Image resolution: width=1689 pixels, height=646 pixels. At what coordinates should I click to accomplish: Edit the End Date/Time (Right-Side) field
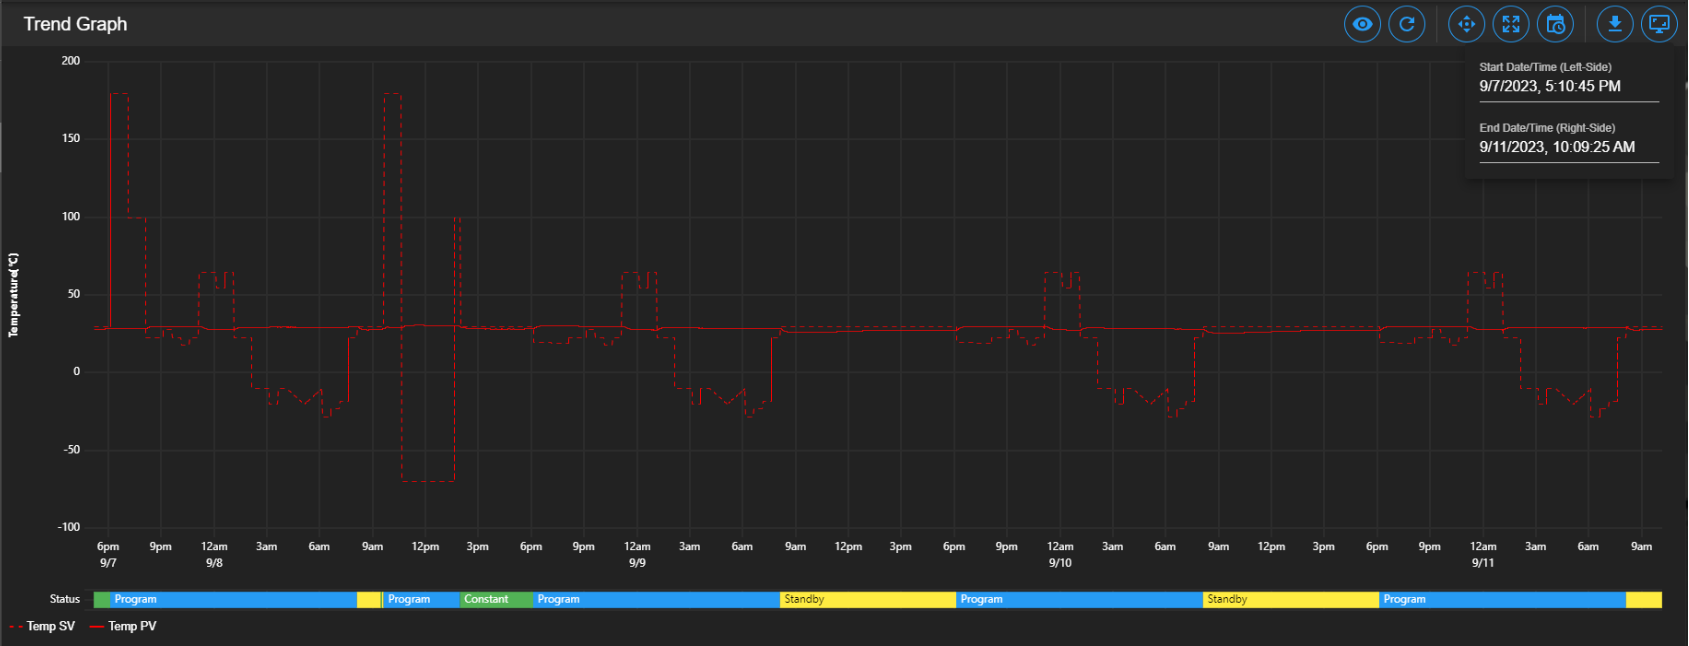point(1569,147)
